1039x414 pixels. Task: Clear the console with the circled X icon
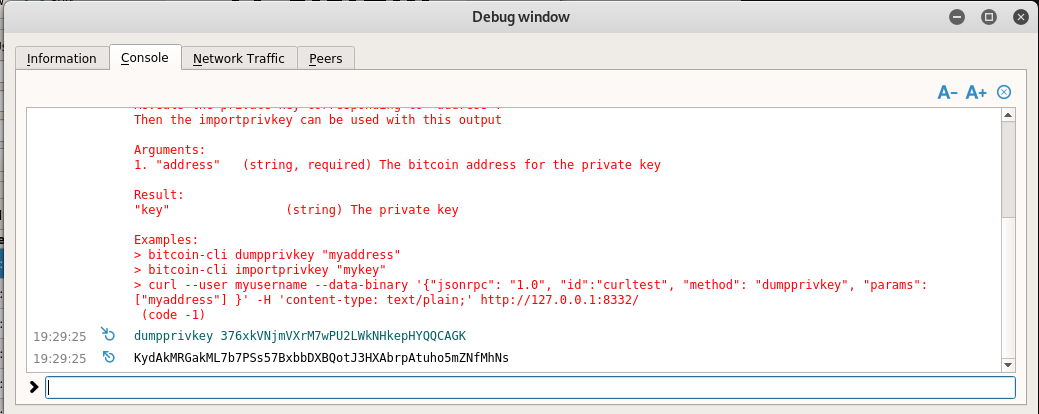[1004, 92]
